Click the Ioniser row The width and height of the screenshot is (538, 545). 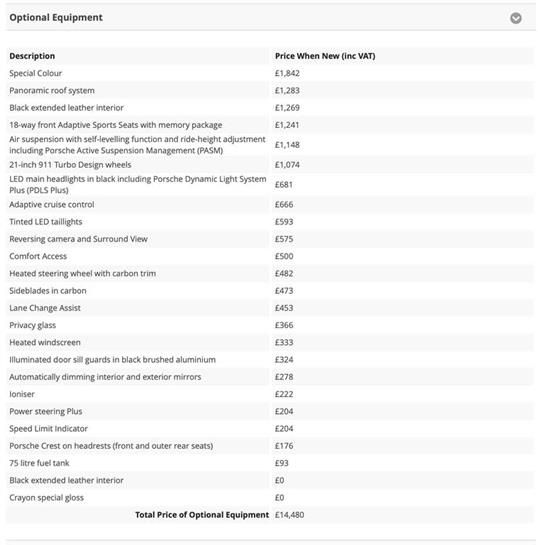(270, 394)
